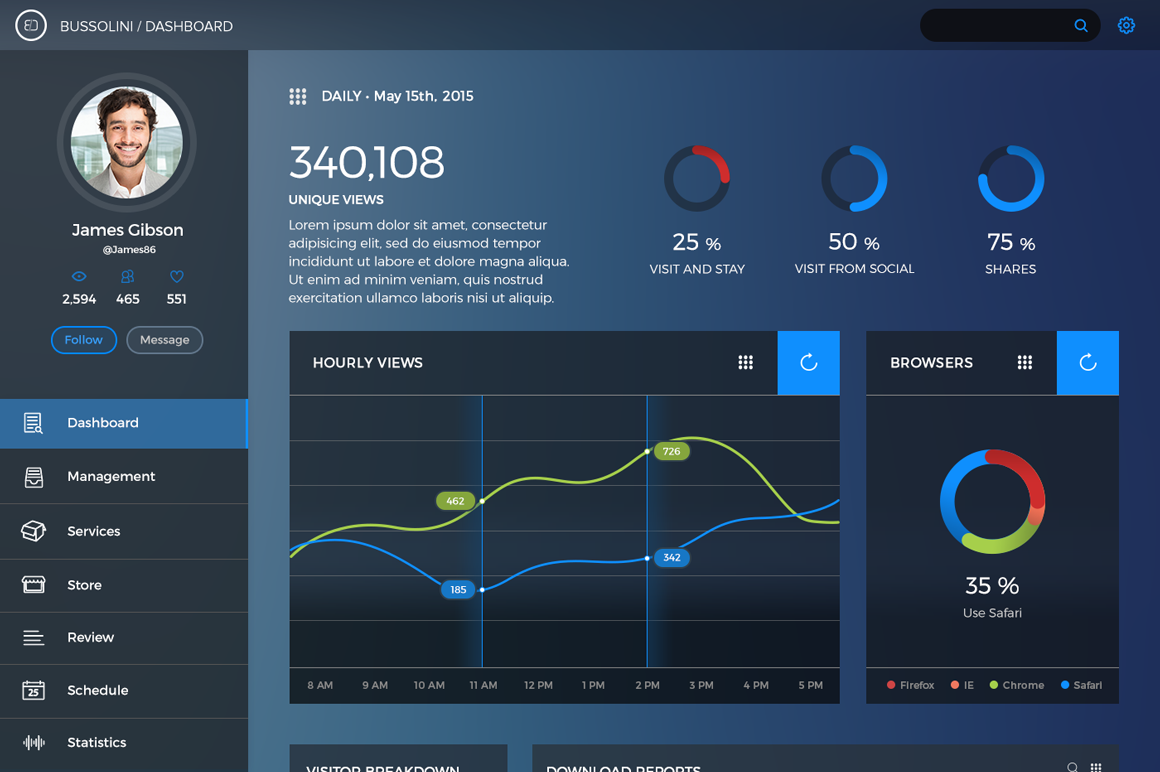
Task: Open the Browsers grid options menu
Action: (1024, 363)
